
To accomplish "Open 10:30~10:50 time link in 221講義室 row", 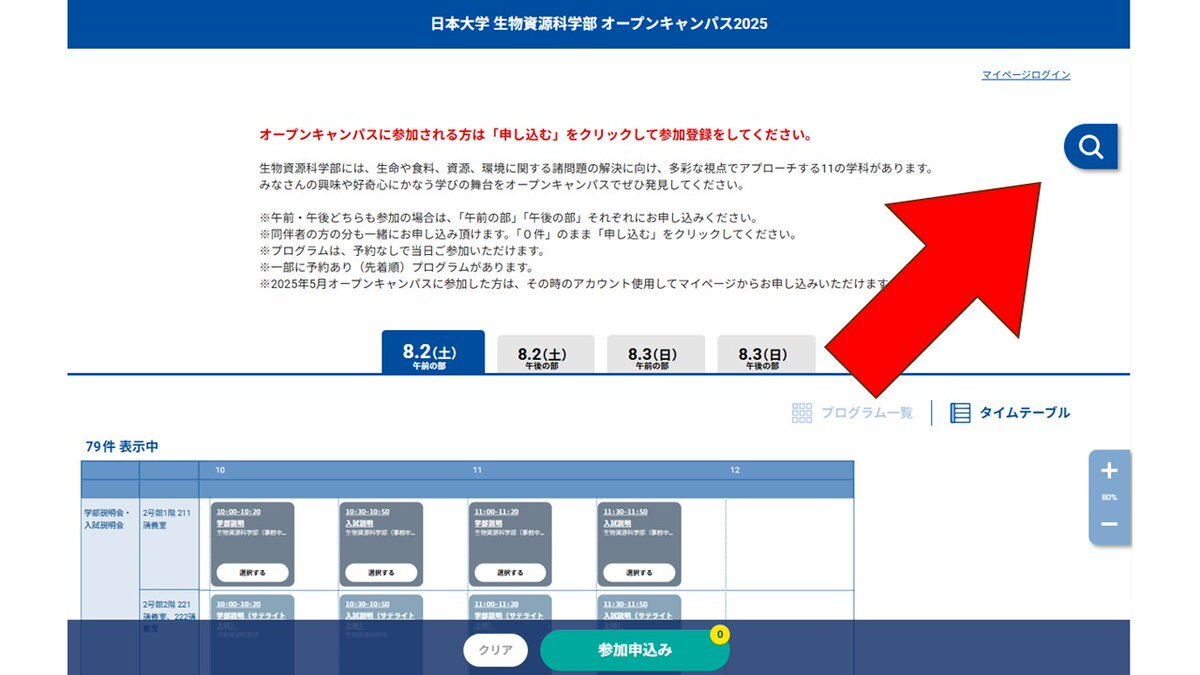I will 367,604.
